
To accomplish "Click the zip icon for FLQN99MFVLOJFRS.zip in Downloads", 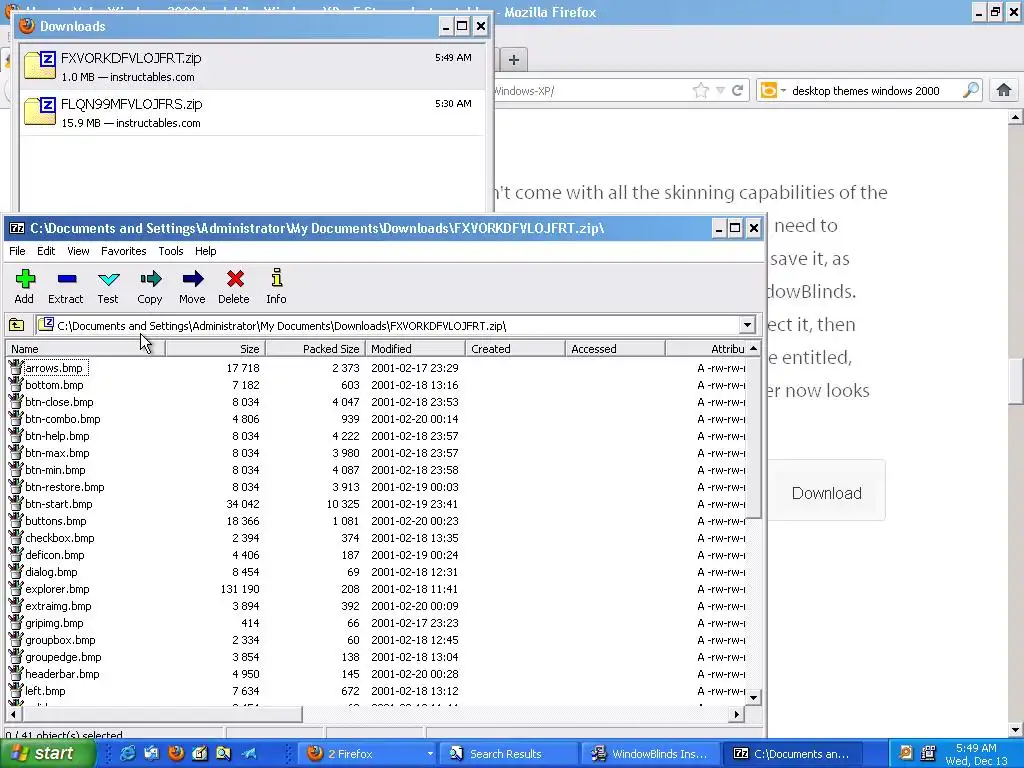I will (x=40, y=111).
